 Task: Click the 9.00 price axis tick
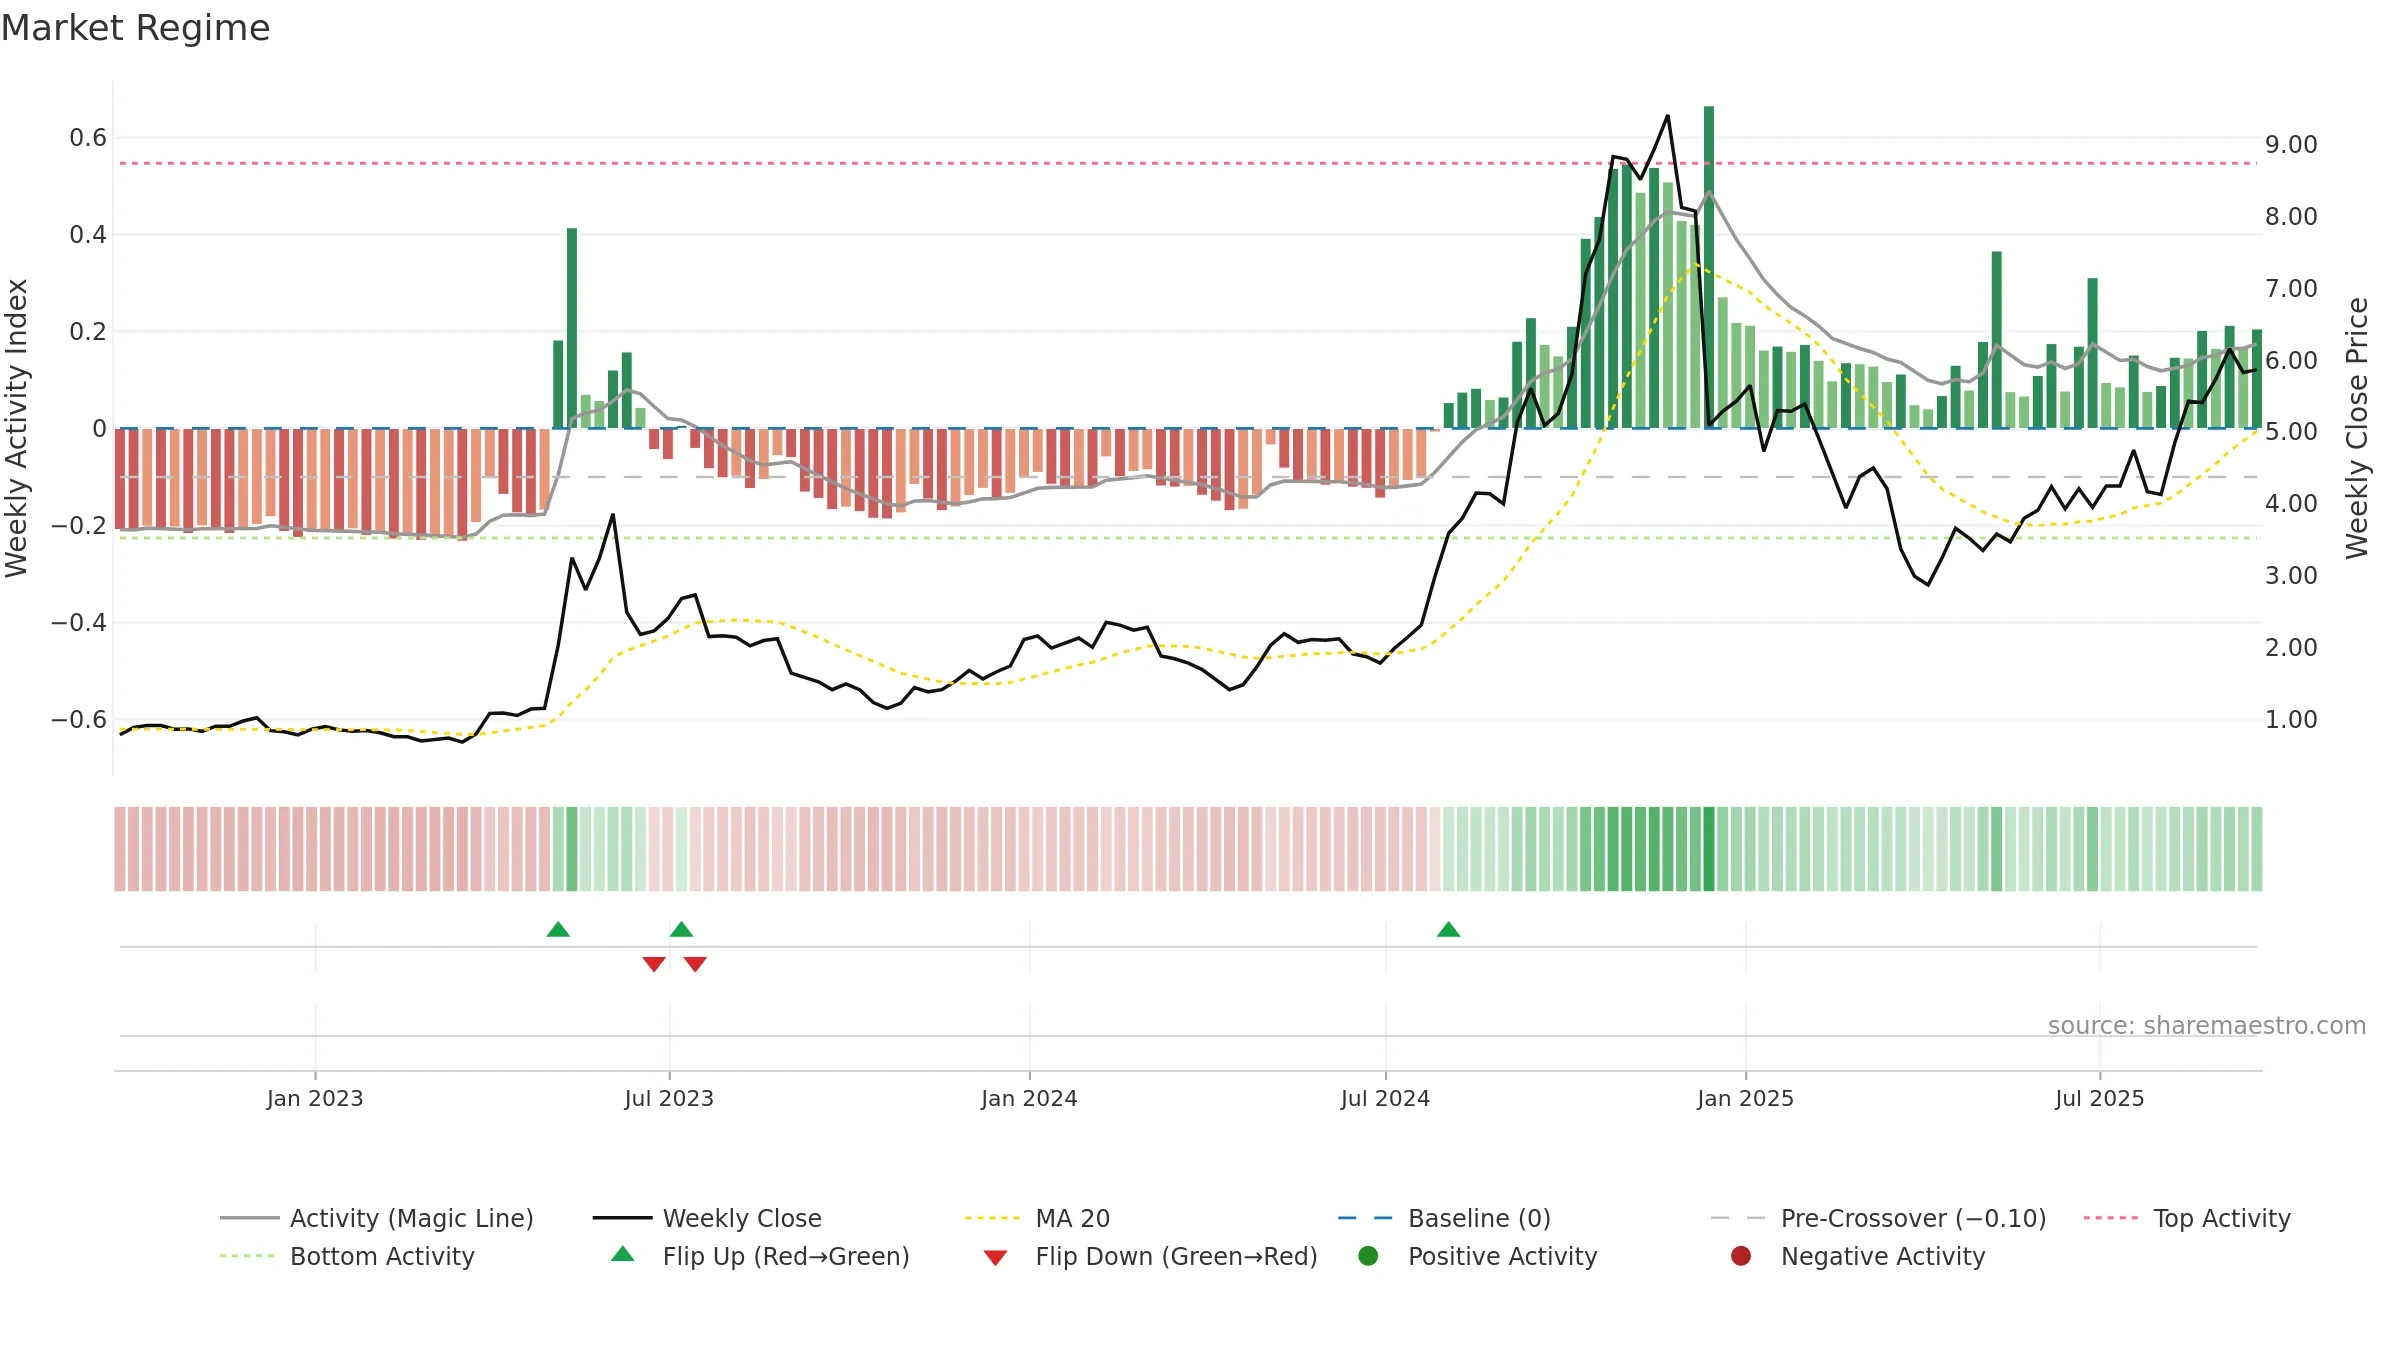2291,145
